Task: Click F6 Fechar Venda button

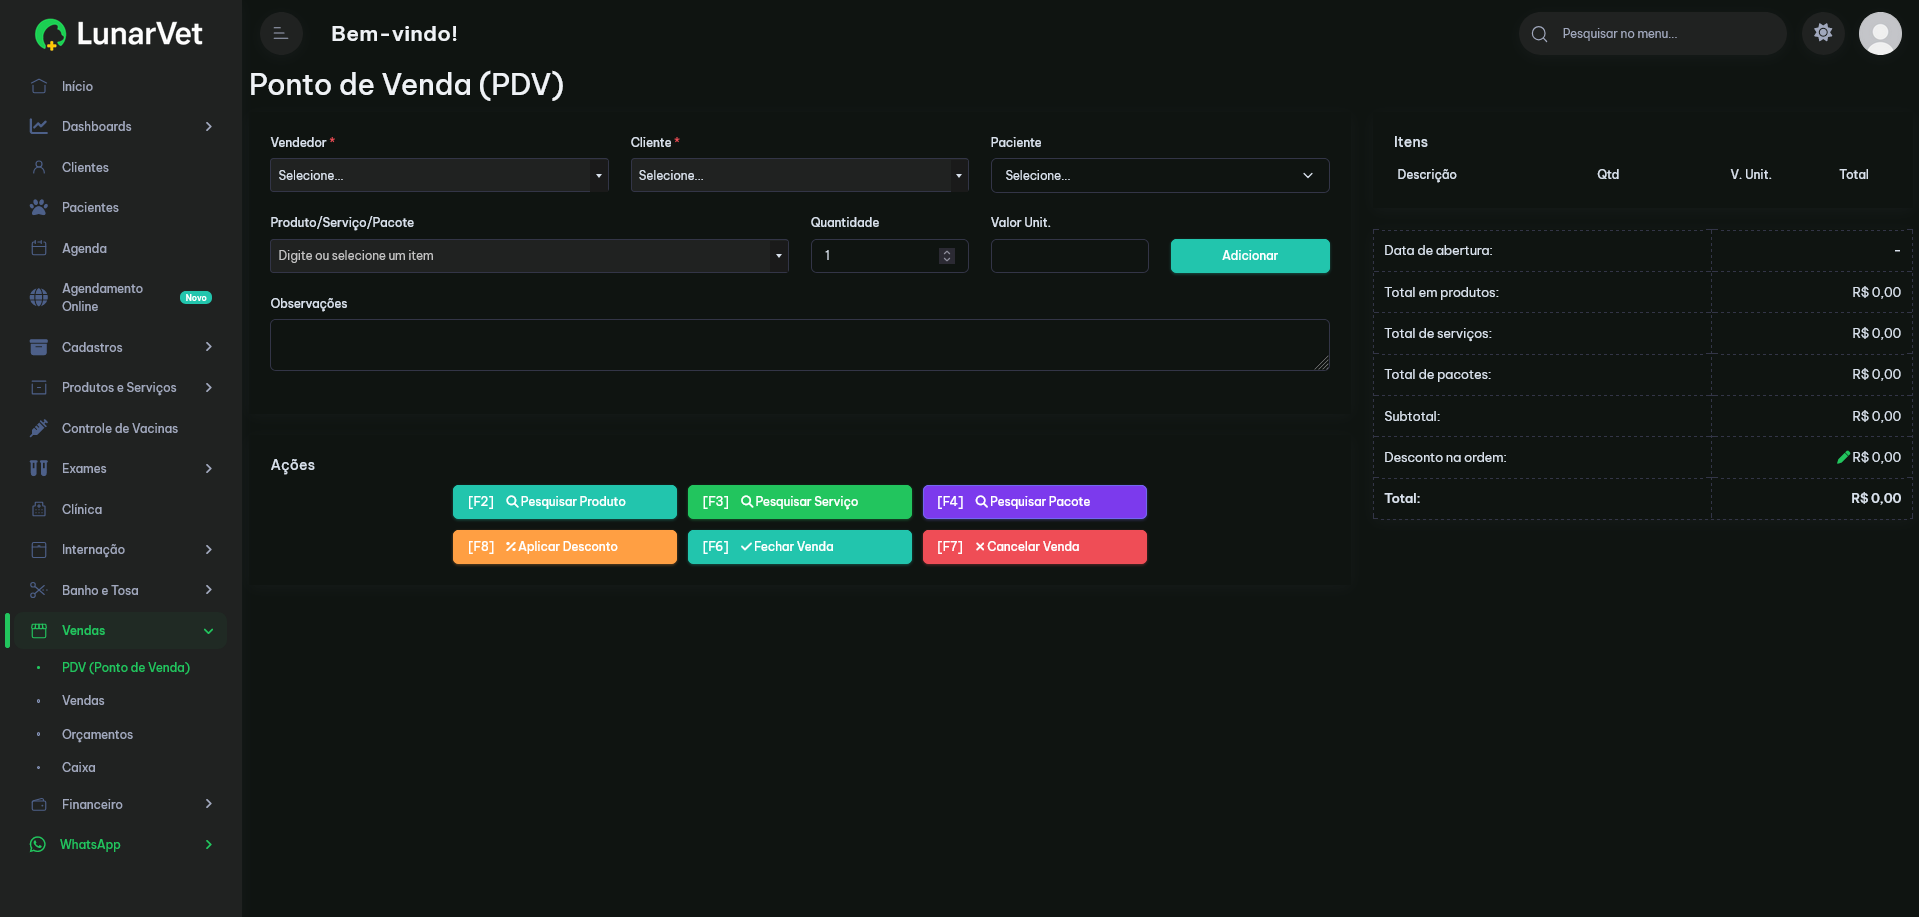Action: (x=800, y=547)
